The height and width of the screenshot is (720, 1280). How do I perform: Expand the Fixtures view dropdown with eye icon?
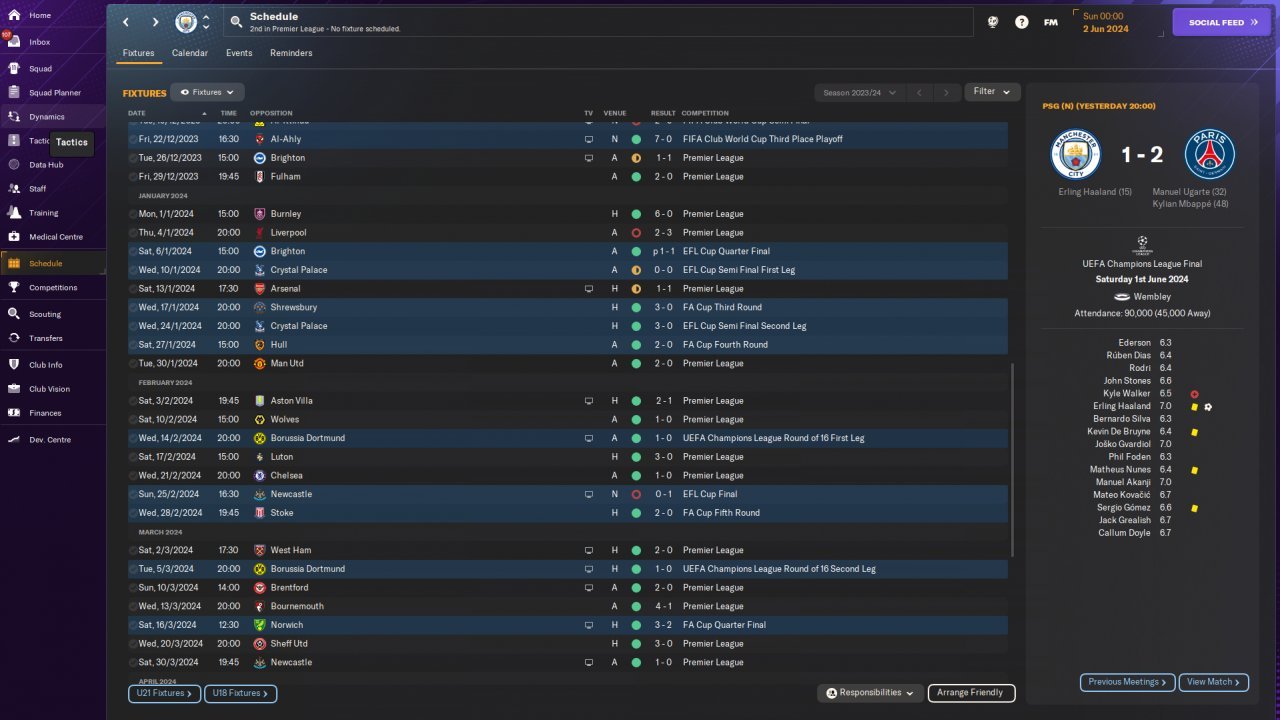point(207,92)
